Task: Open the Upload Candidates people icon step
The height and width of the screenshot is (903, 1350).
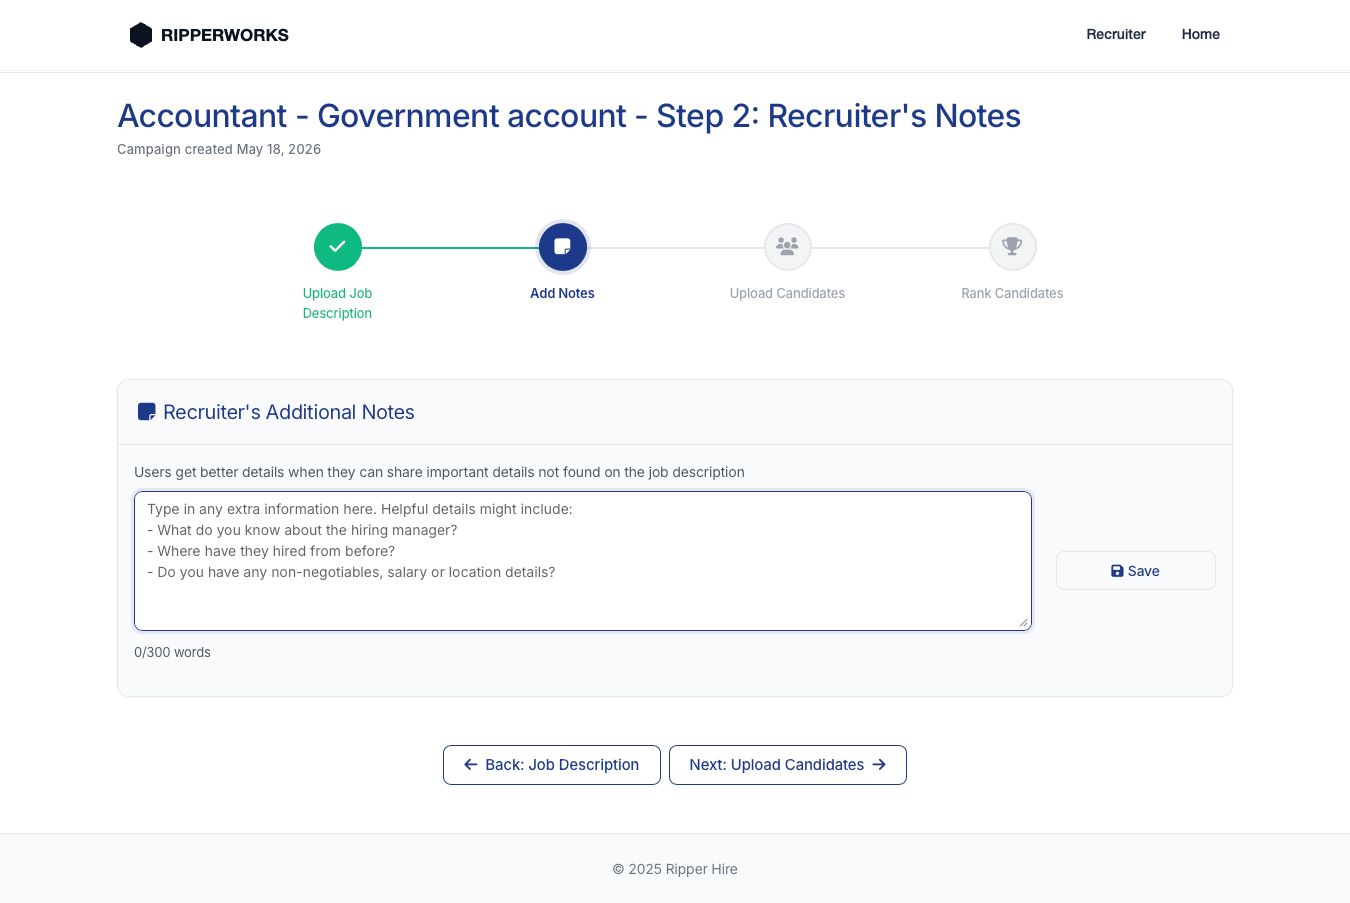Action: coord(788,247)
